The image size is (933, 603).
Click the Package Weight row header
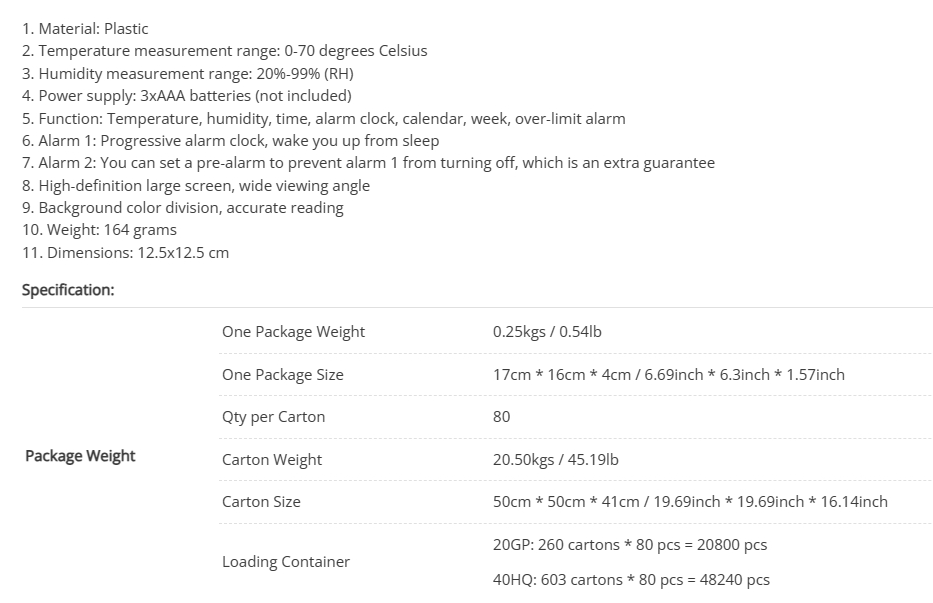pos(80,456)
